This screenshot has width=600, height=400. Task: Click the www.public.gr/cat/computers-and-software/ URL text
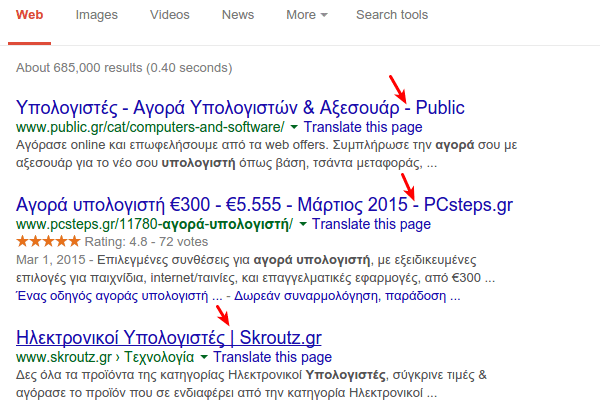[x=150, y=127]
